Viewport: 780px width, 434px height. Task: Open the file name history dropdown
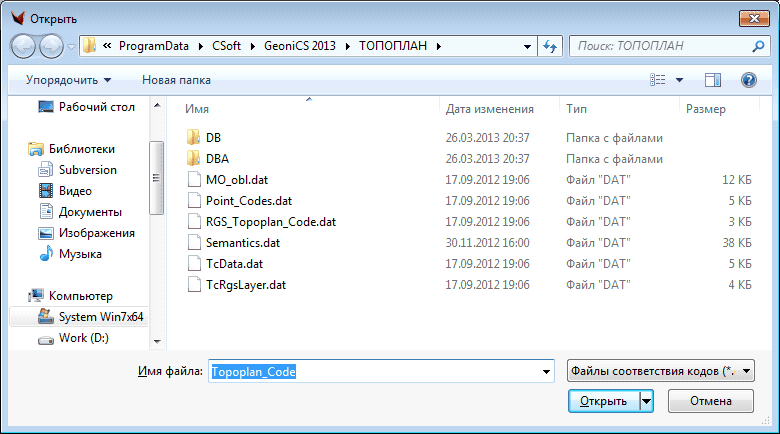click(546, 371)
